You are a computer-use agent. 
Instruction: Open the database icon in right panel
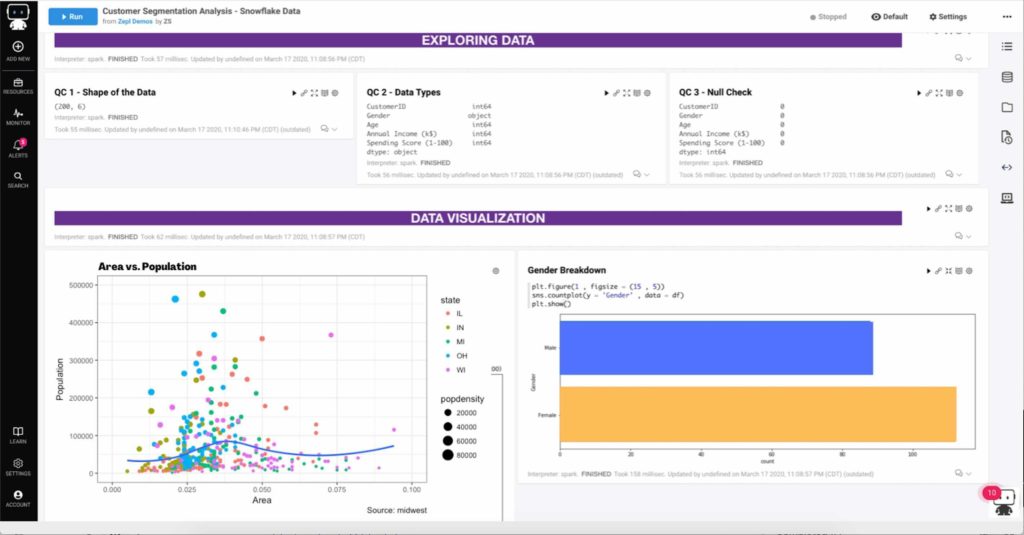(x=1007, y=77)
